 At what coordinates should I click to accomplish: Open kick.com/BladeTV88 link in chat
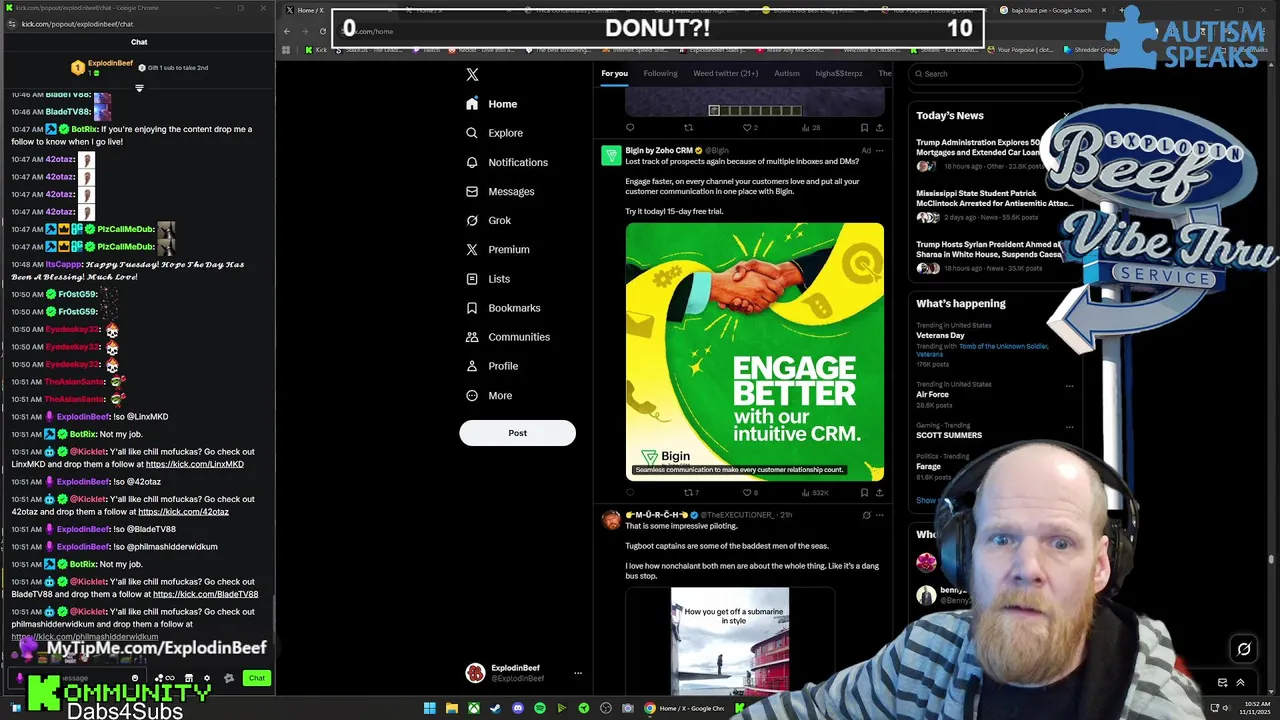click(x=205, y=594)
